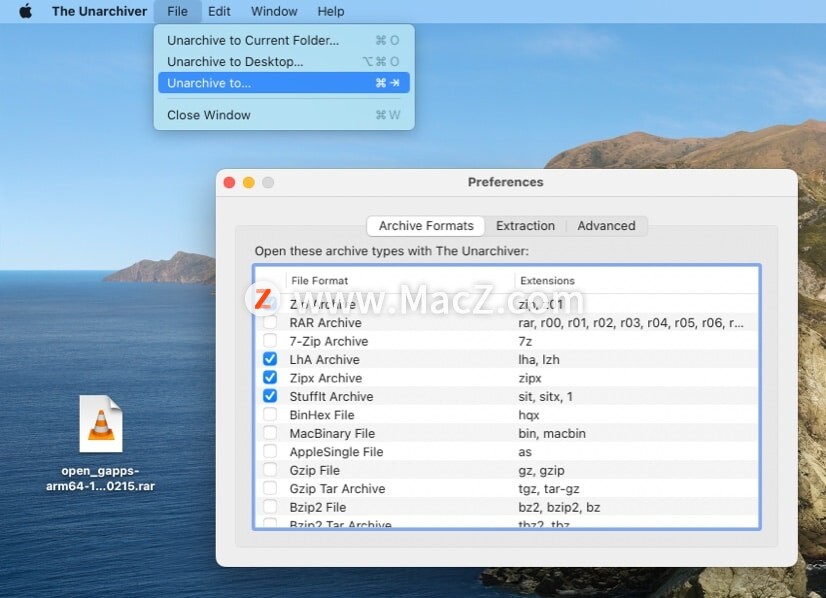Select the MacBinary File row label
This screenshot has height=598, width=826.
tap(332, 433)
